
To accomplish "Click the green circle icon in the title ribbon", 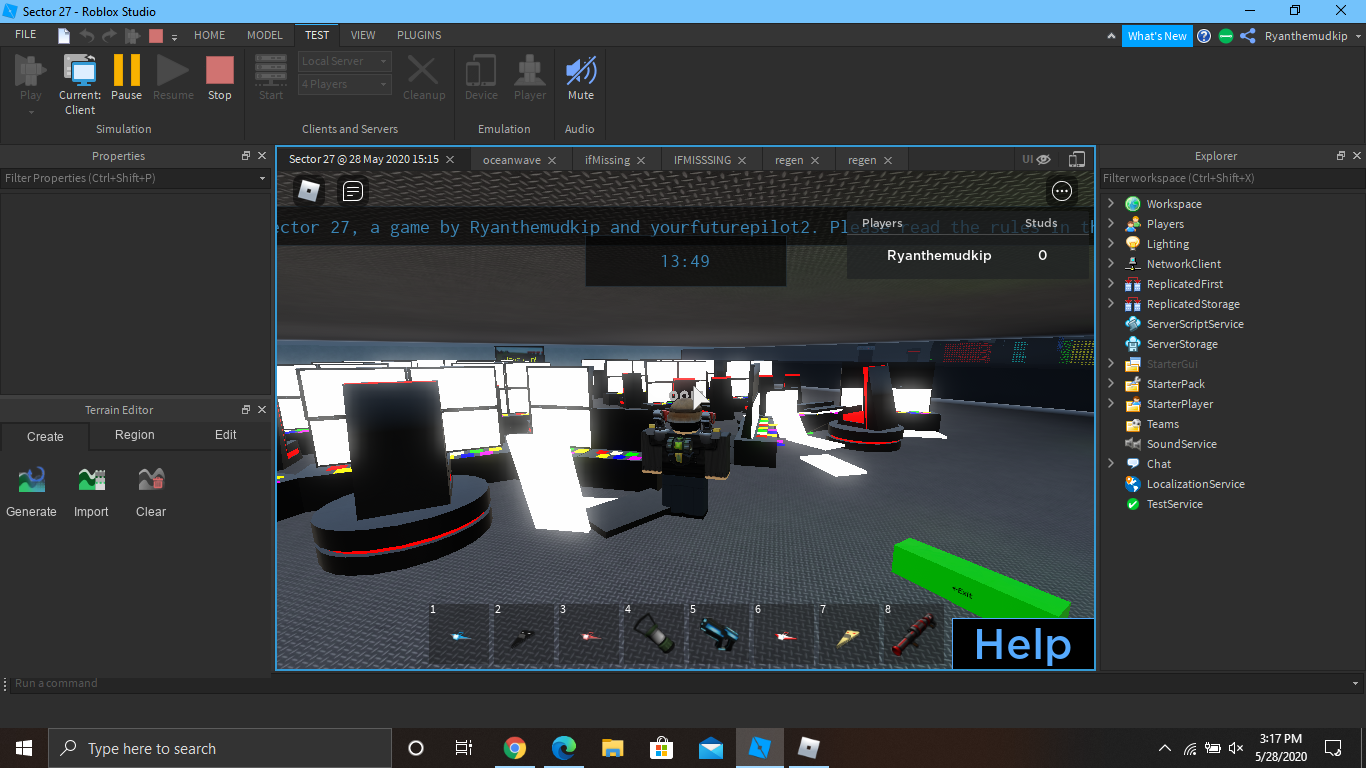I will pyautogui.click(x=1226, y=36).
